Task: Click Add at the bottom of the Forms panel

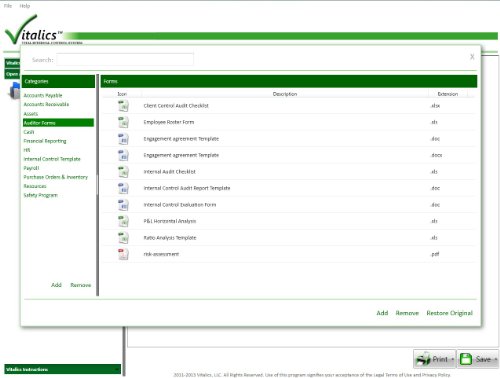Action: [x=382, y=313]
